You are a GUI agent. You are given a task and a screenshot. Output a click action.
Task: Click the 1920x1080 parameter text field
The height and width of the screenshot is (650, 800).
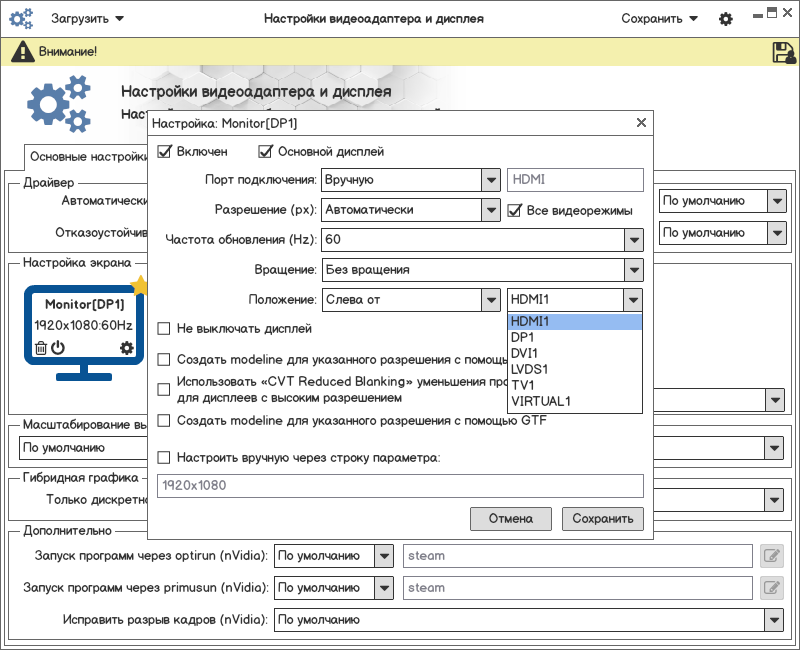tap(400, 486)
